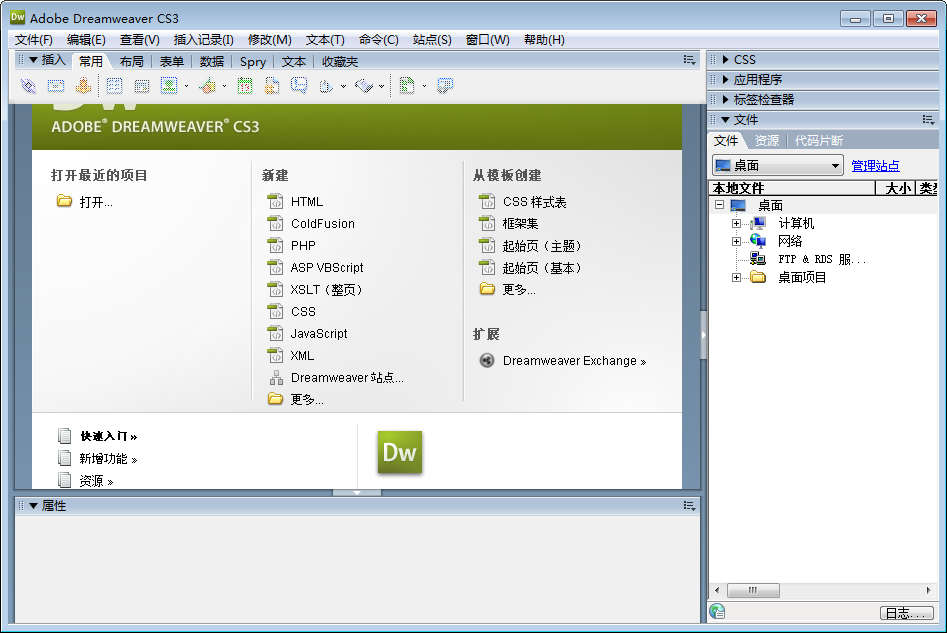Open the 桌面 site dropdown
This screenshot has width=947, height=633.
pos(835,165)
